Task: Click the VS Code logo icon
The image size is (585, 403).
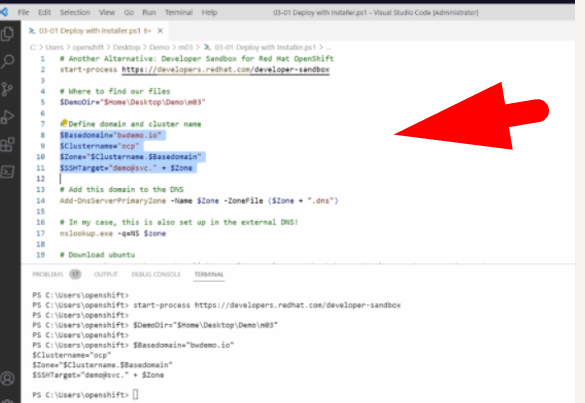Action: tap(4, 12)
